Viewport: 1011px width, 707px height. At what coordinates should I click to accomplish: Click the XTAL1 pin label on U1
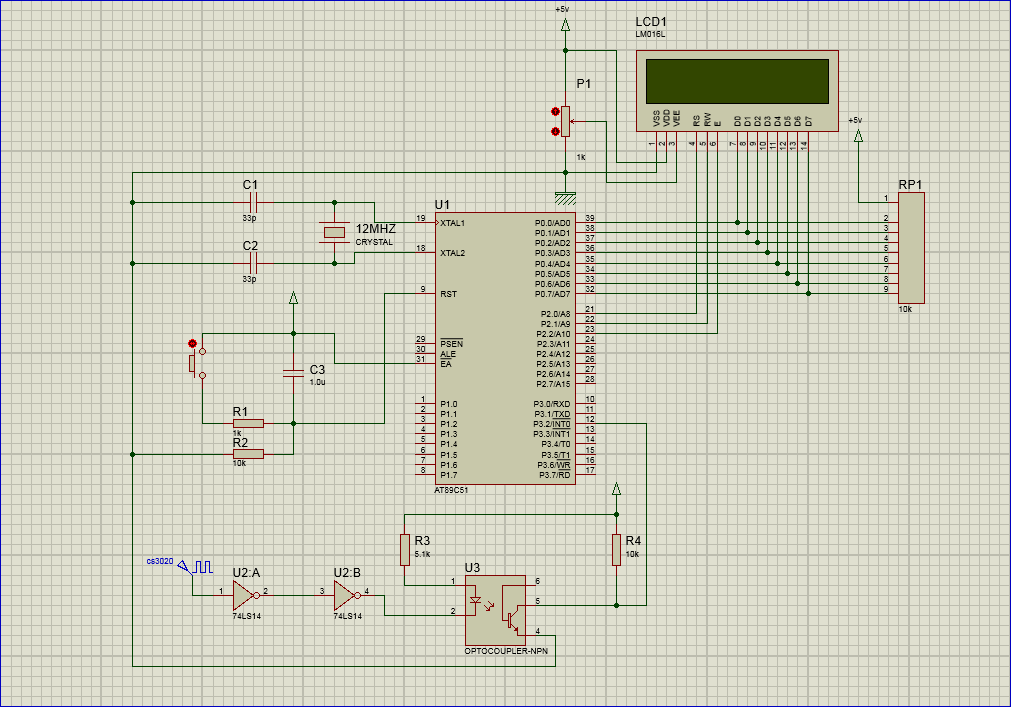tap(453, 223)
